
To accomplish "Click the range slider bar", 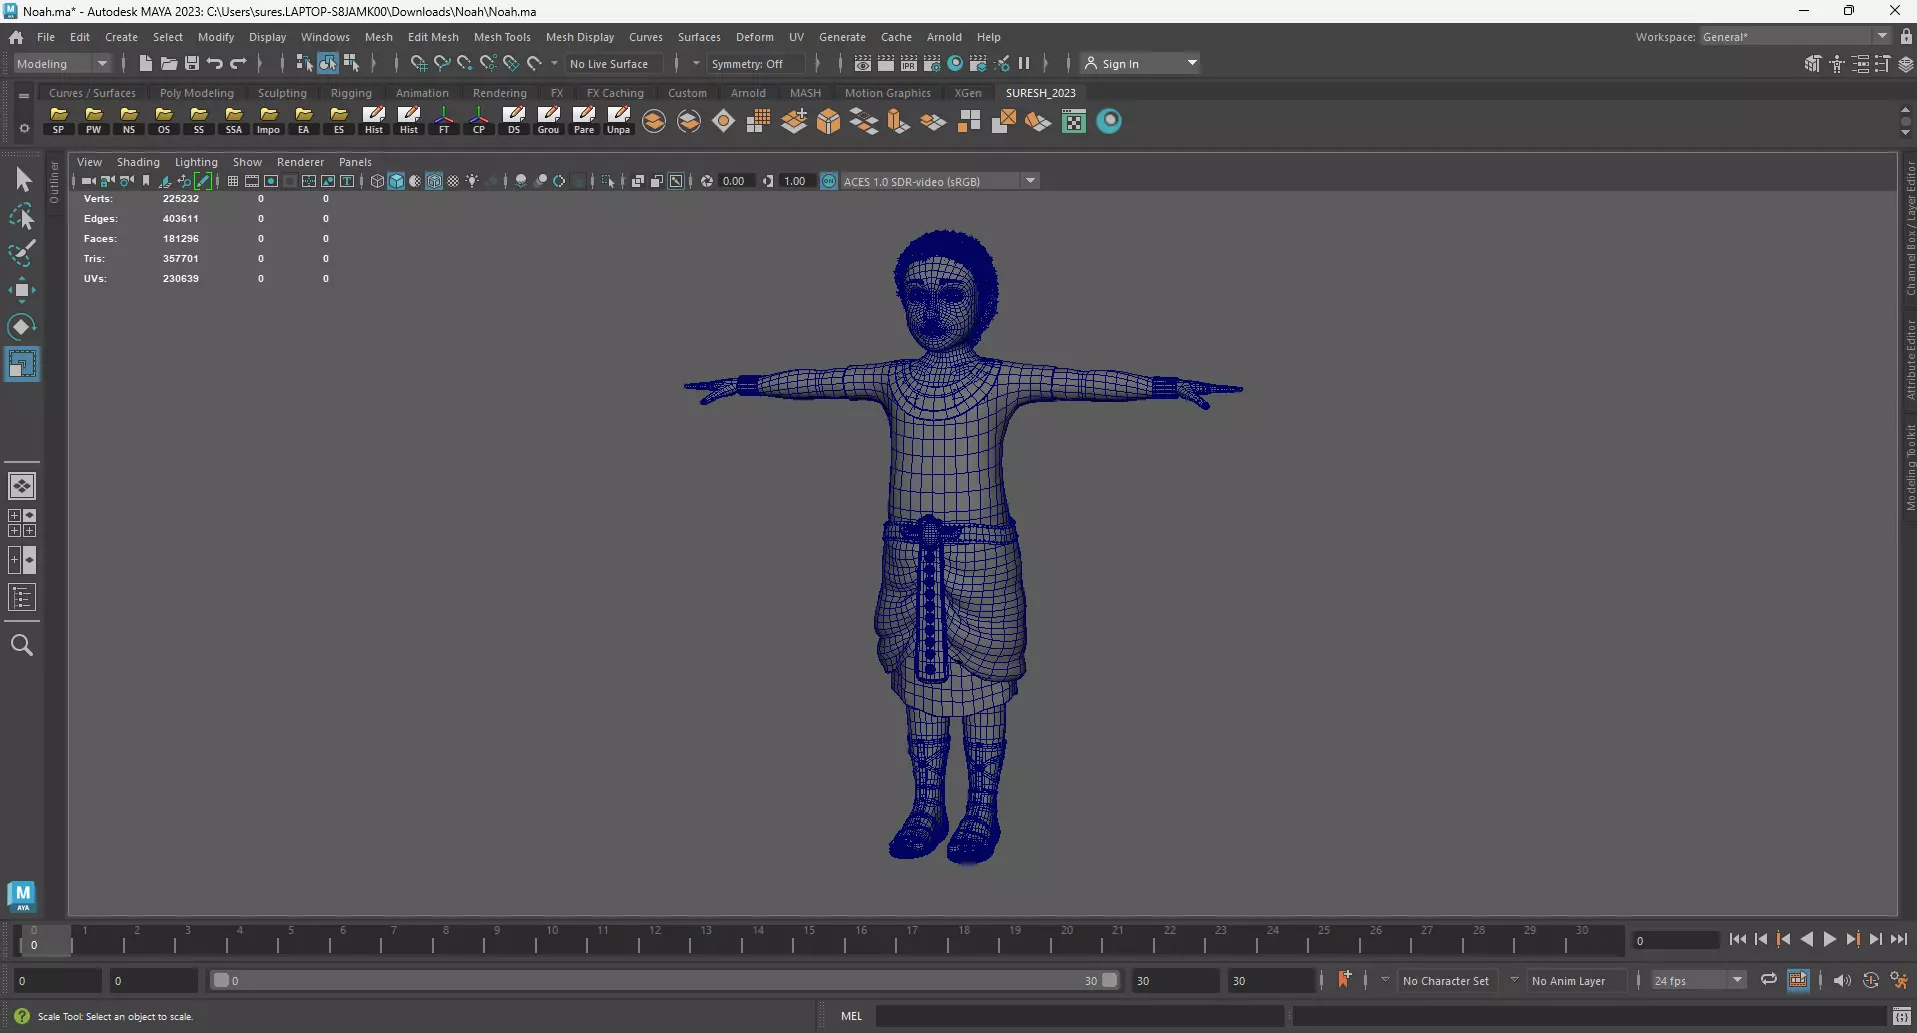I will click(665, 981).
